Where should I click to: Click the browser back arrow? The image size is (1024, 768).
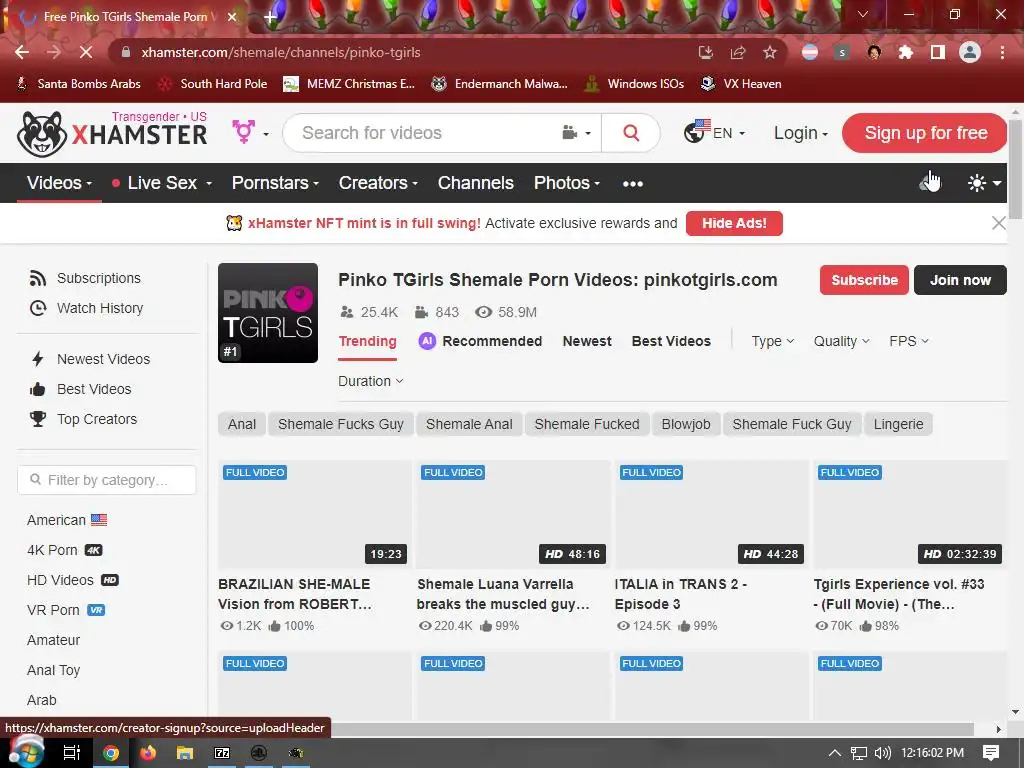(22, 52)
